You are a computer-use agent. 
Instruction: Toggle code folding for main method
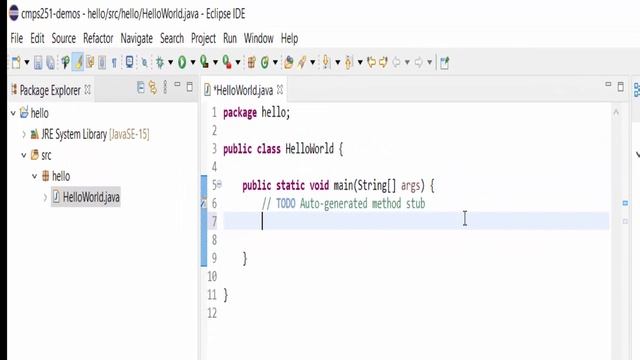pos(219,184)
